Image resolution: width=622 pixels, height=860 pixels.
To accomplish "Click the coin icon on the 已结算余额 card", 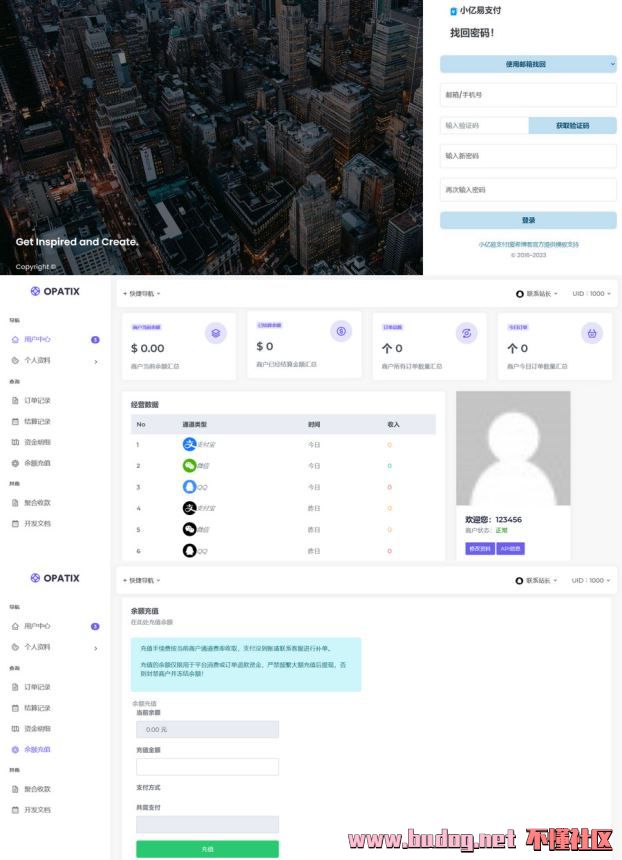I will pos(340,331).
